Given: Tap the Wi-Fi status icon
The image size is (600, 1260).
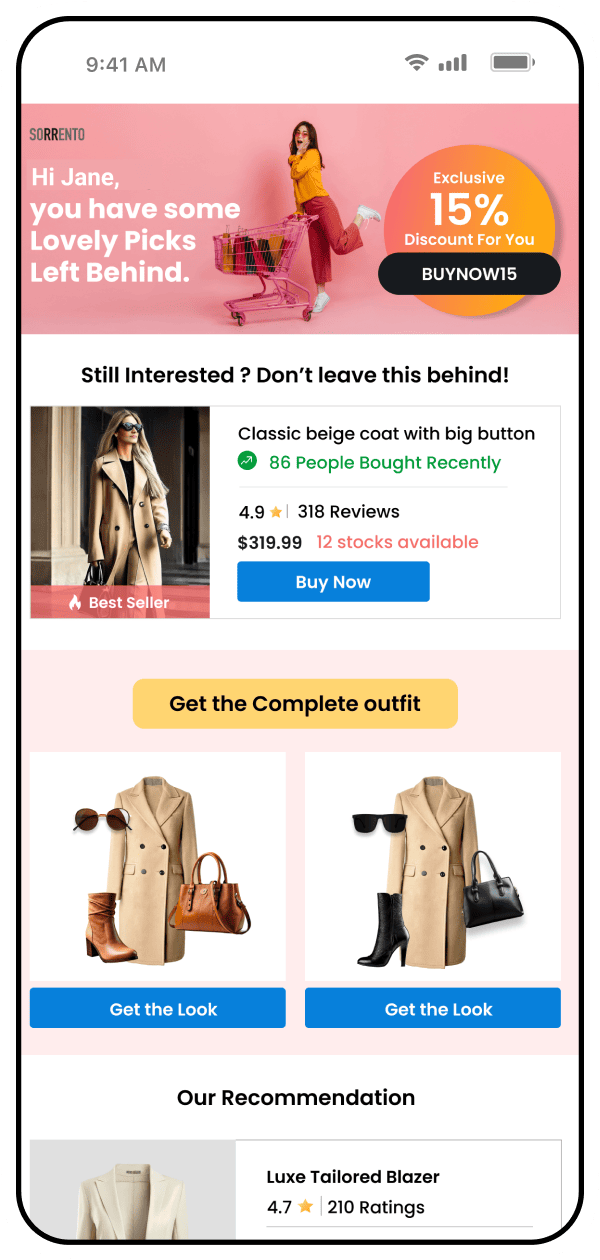Looking at the screenshot, I should point(416,63).
